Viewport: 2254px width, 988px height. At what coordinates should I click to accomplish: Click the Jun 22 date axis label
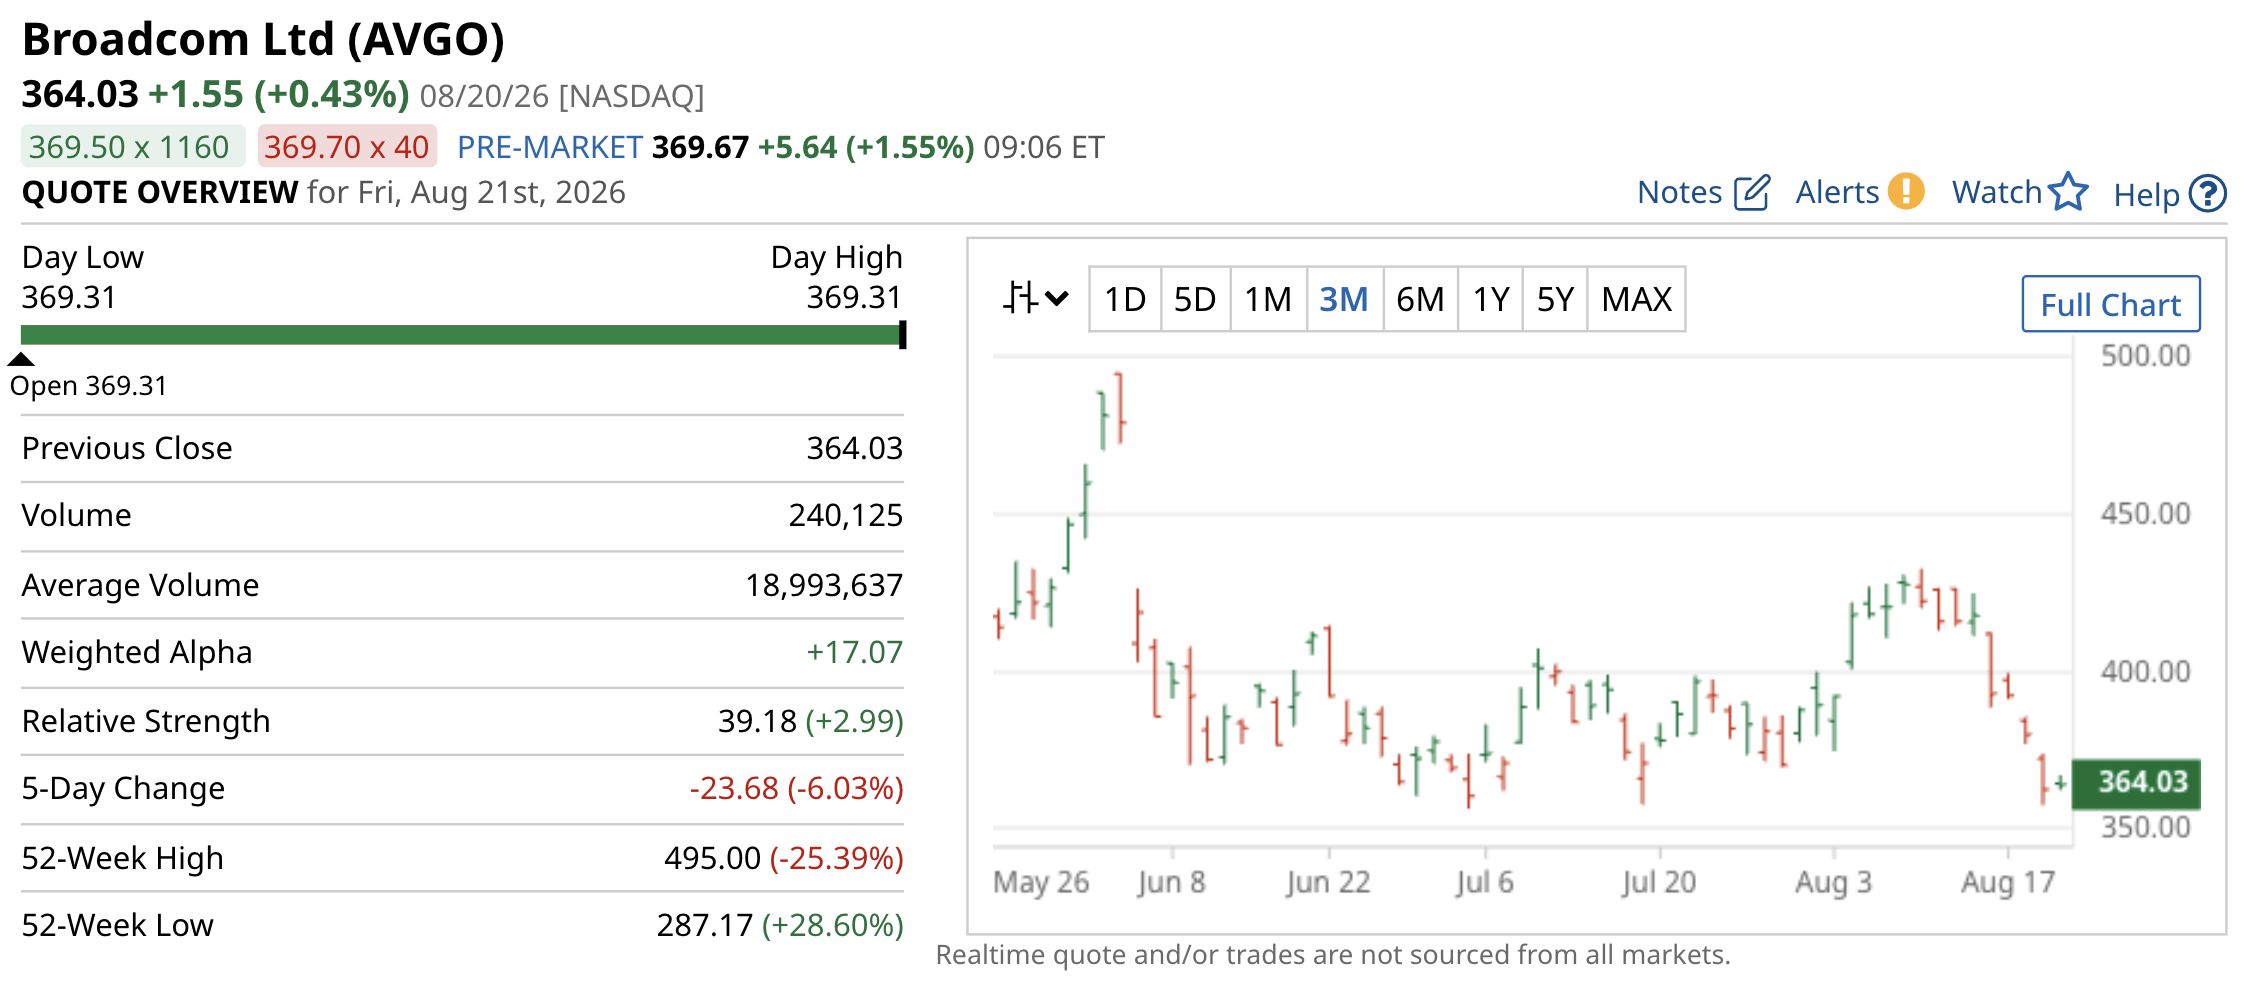pos(1328,882)
